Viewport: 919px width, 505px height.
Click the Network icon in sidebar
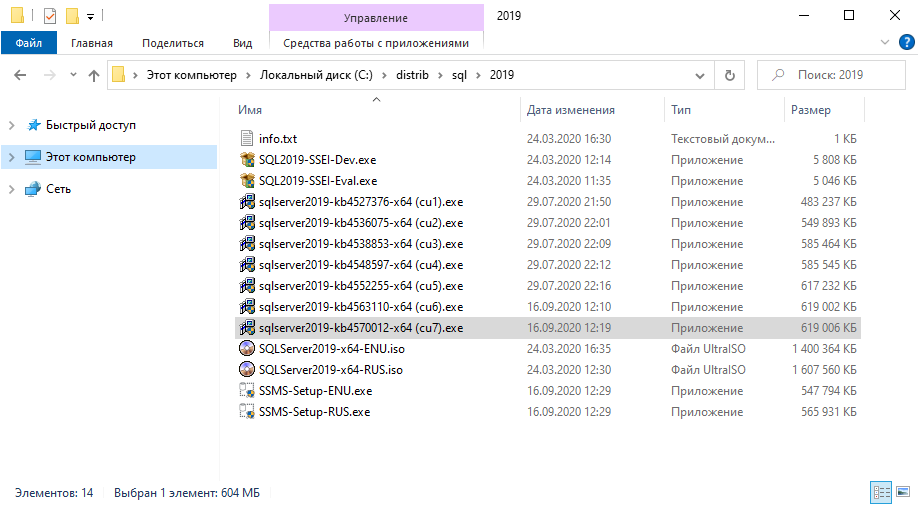[33, 189]
